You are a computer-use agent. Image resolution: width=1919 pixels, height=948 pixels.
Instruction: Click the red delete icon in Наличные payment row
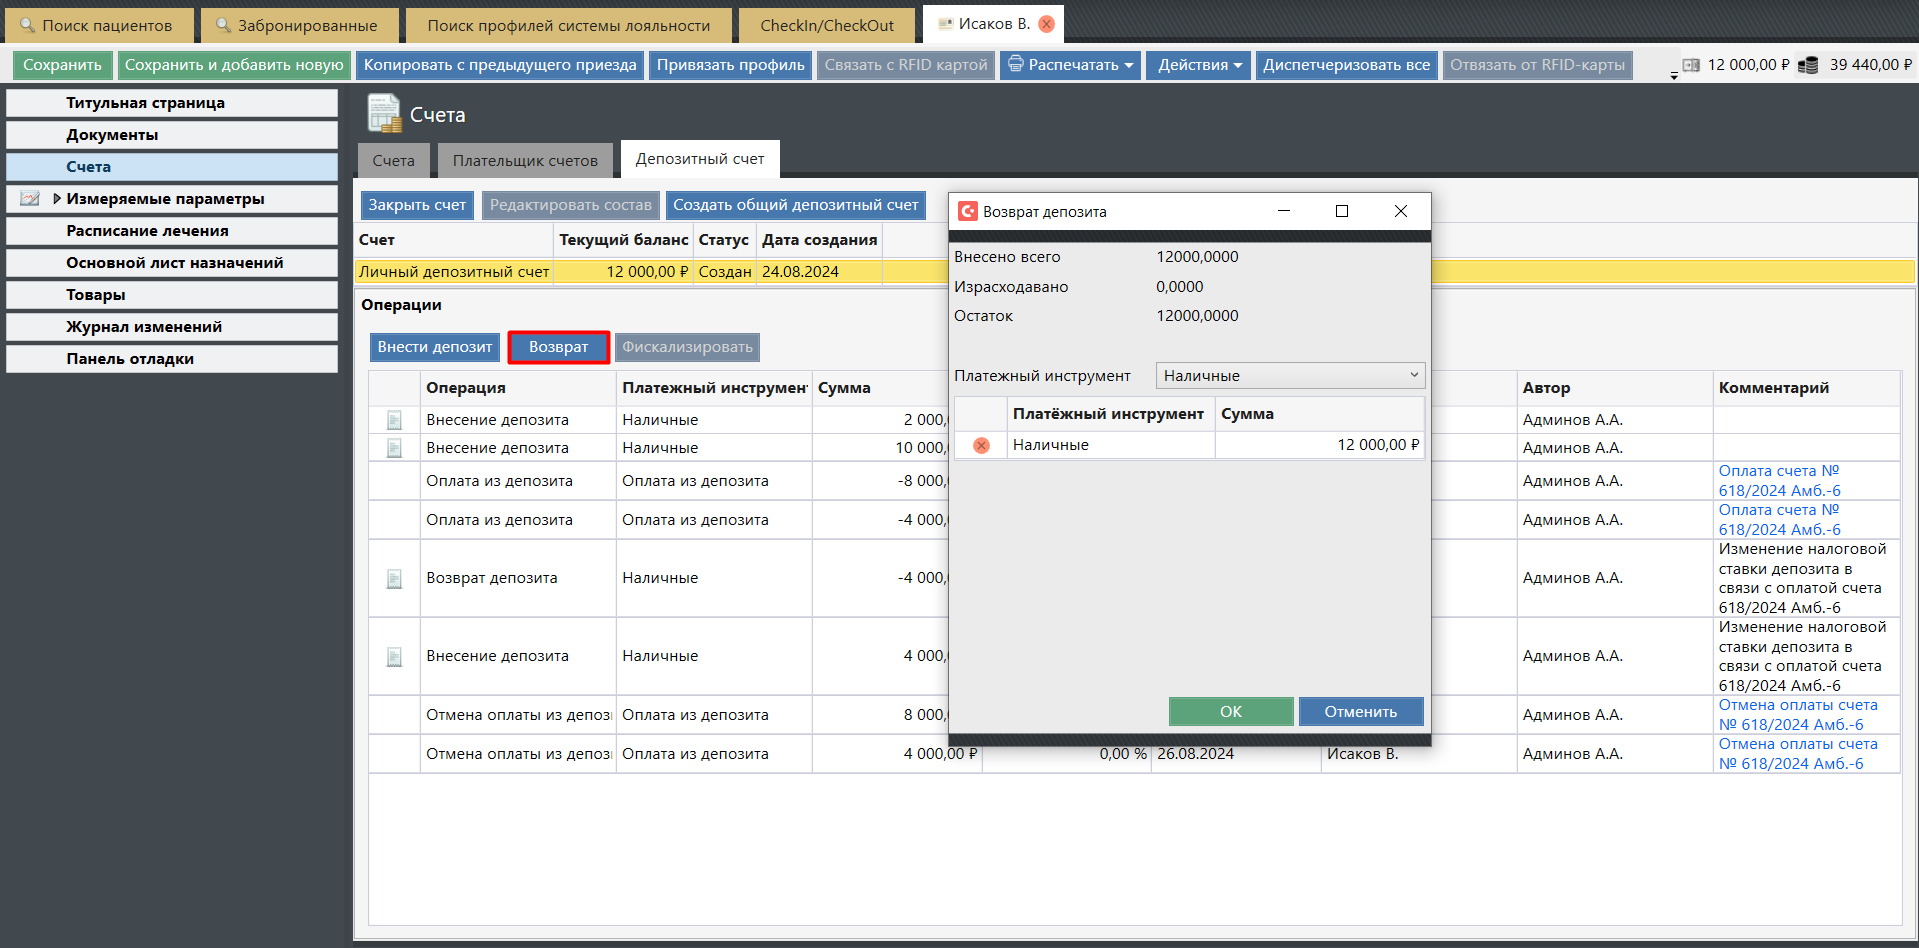981,445
